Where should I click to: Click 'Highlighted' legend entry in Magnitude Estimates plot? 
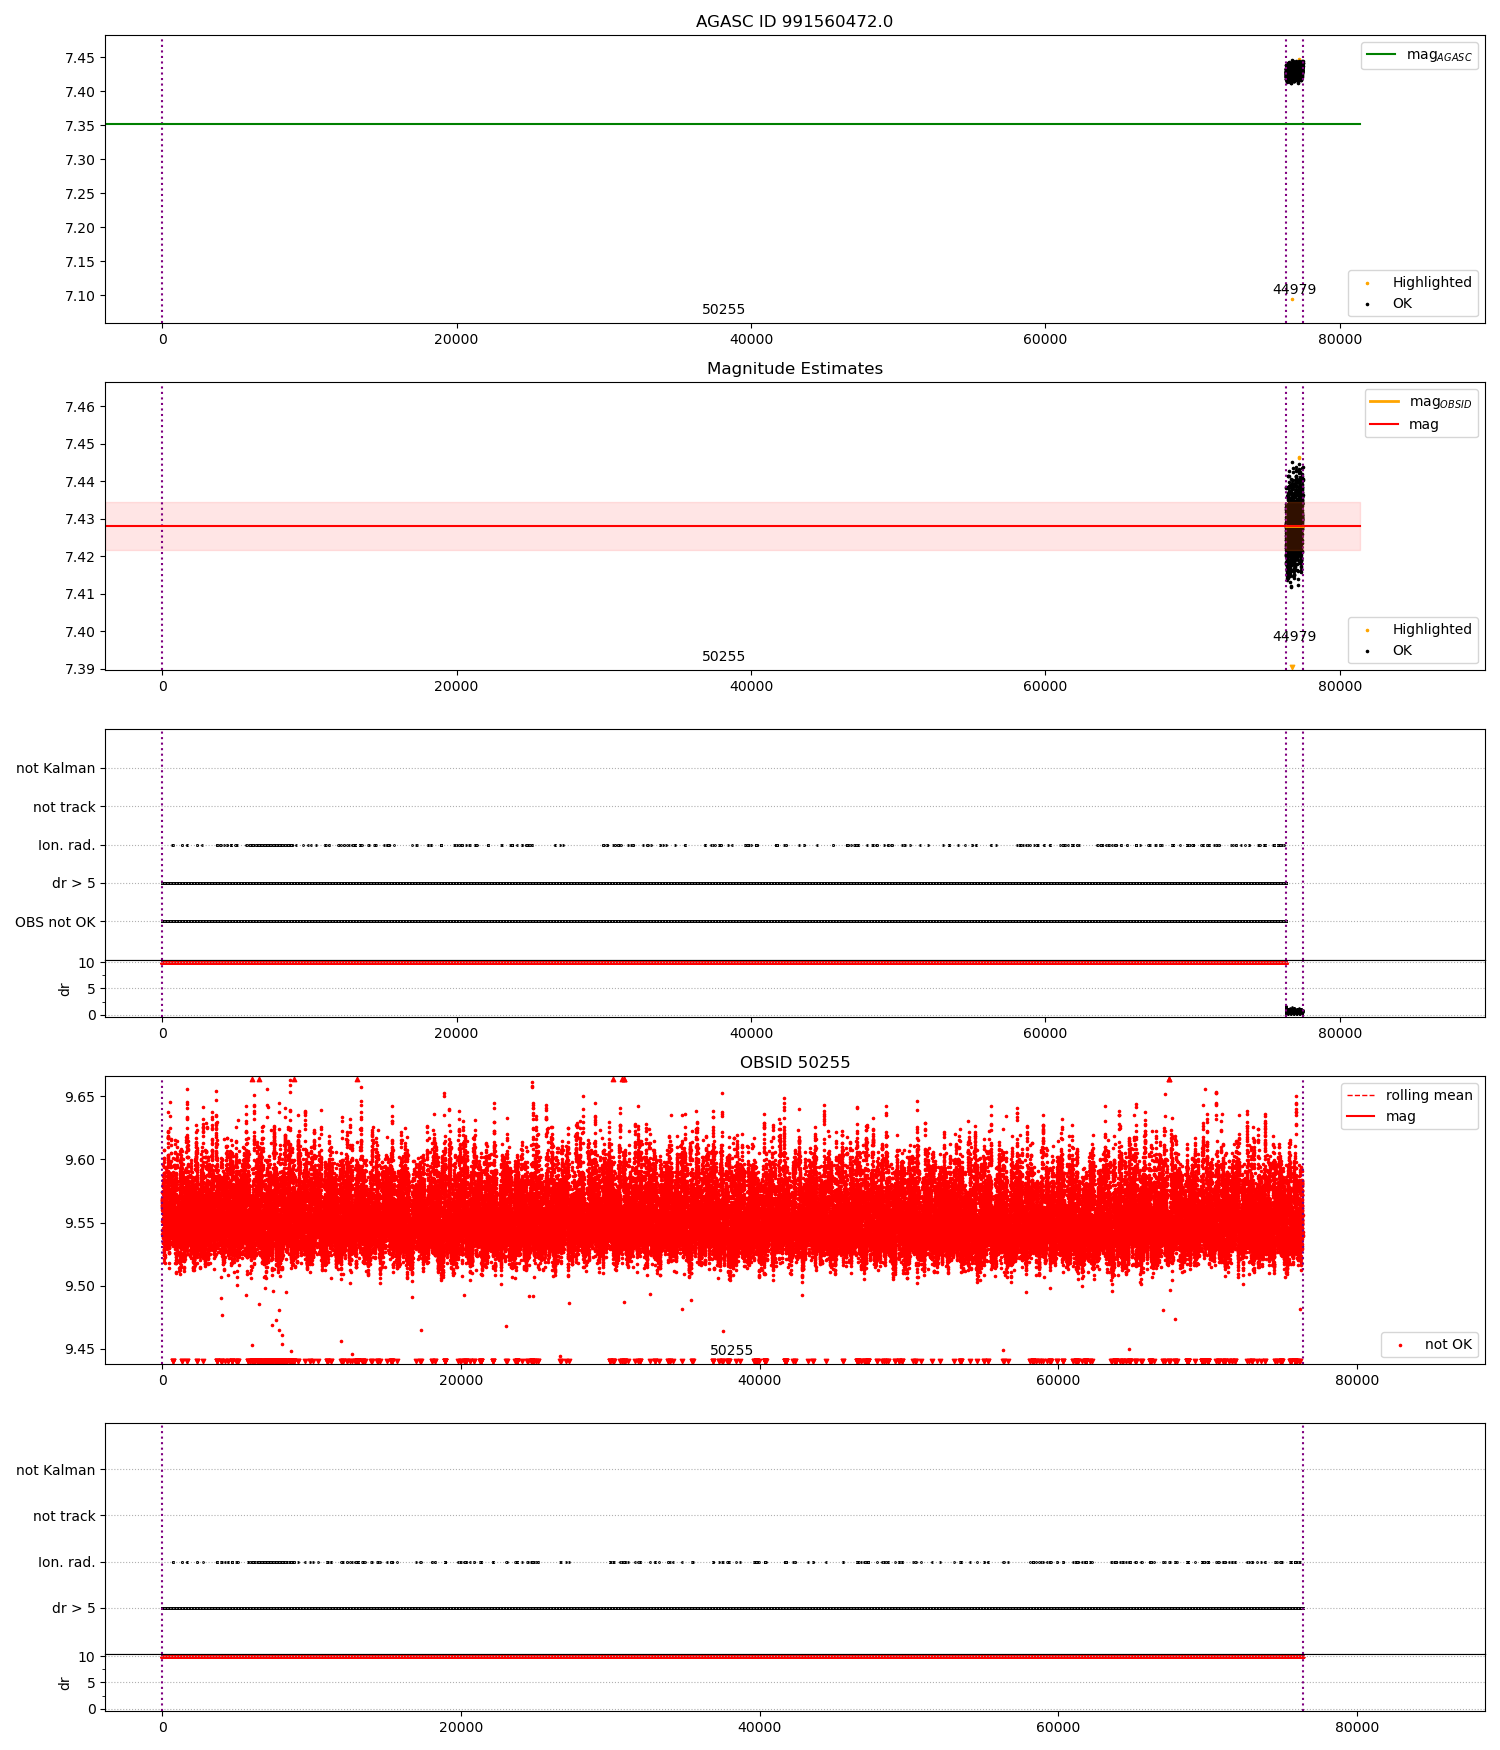(1419, 630)
